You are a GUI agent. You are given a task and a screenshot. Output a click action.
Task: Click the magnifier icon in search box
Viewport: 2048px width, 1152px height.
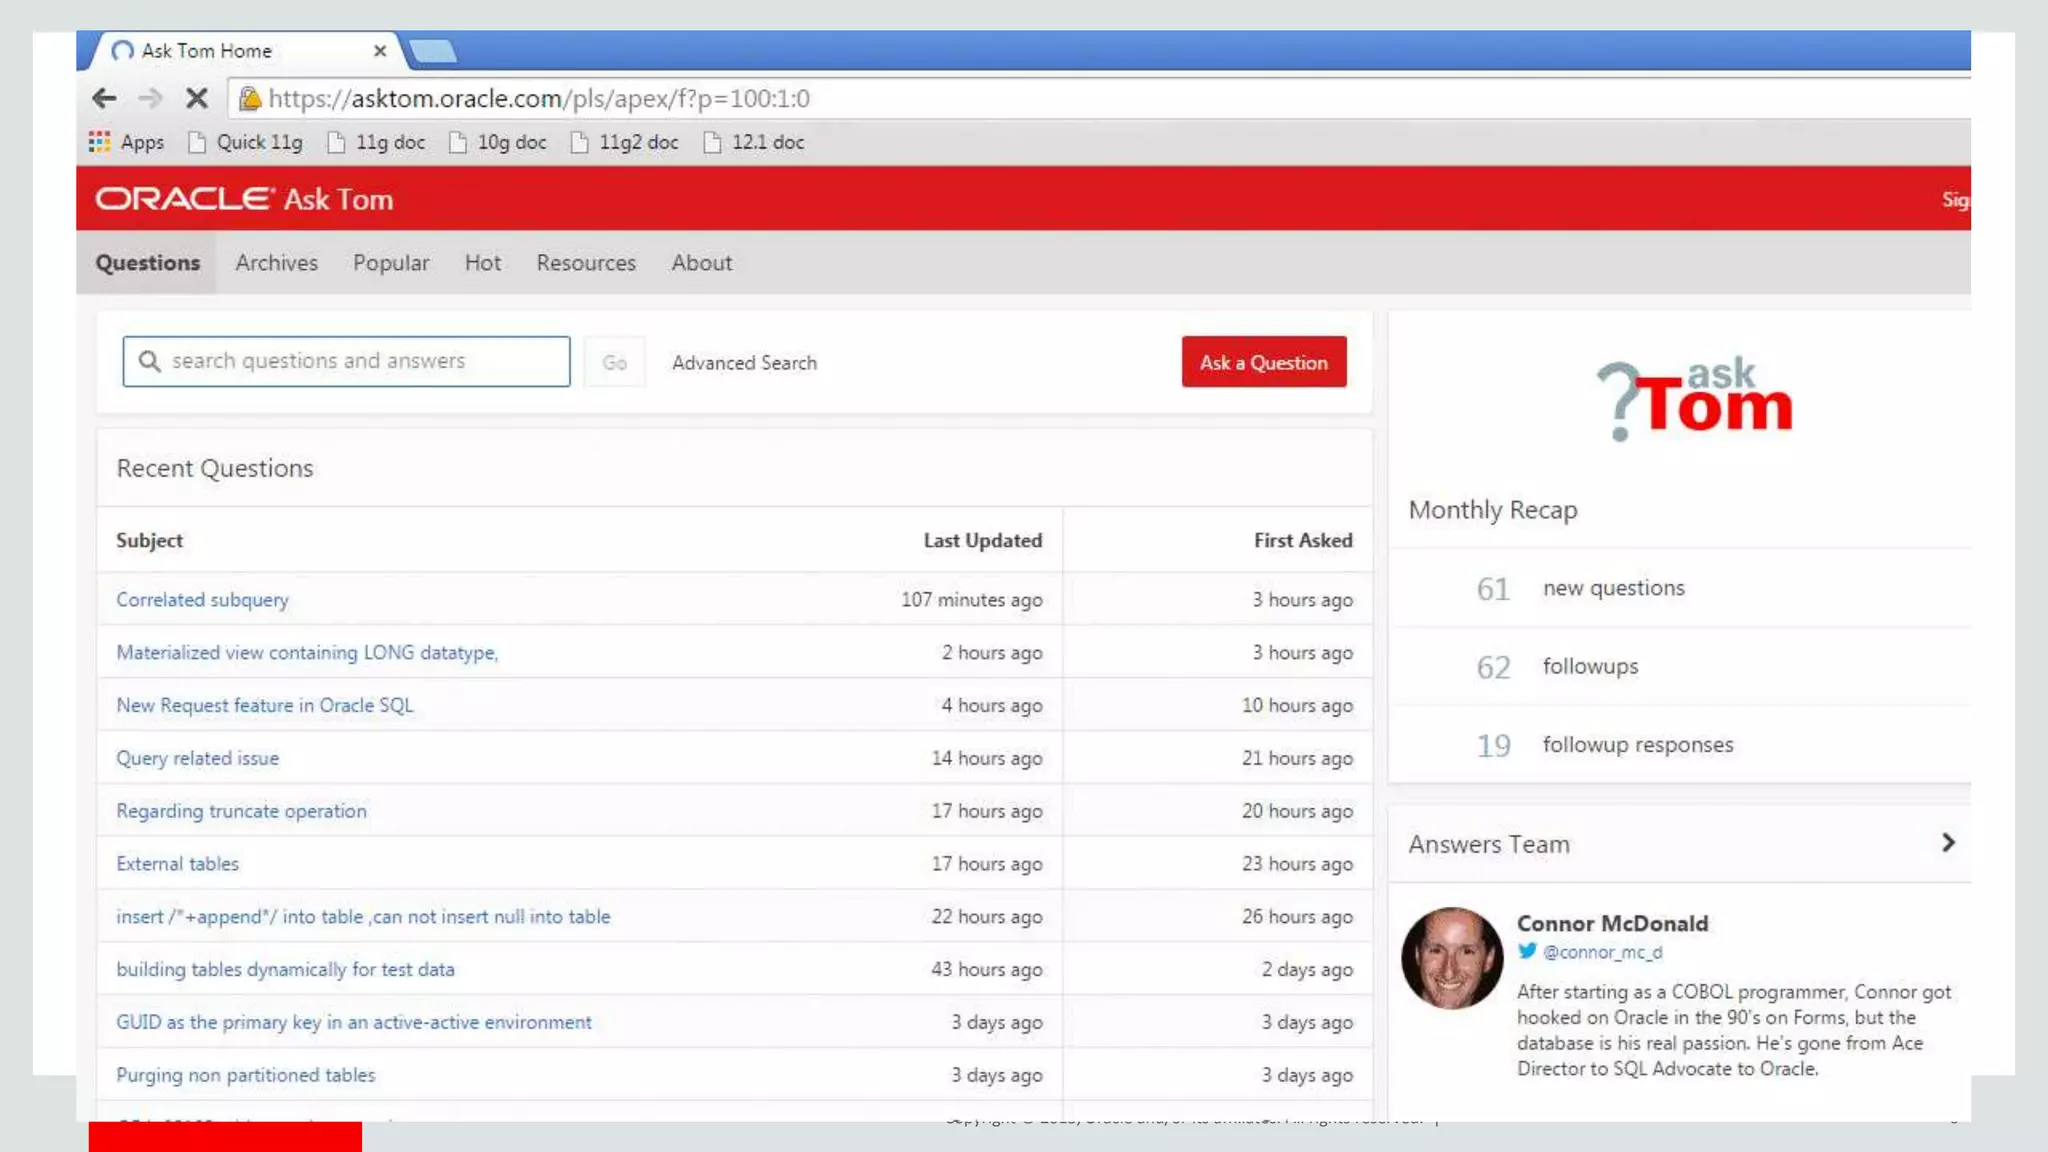pyautogui.click(x=149, y=361)
